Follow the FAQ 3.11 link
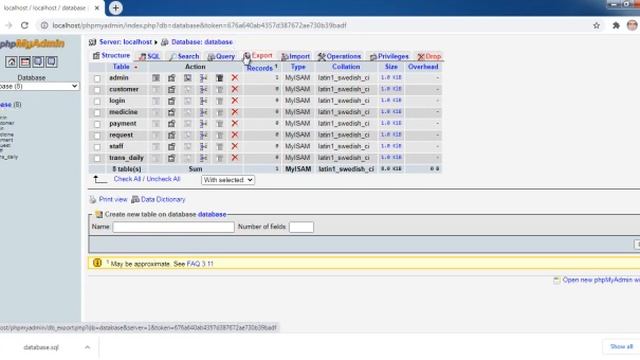640x360 pixels. pos(200,264)
